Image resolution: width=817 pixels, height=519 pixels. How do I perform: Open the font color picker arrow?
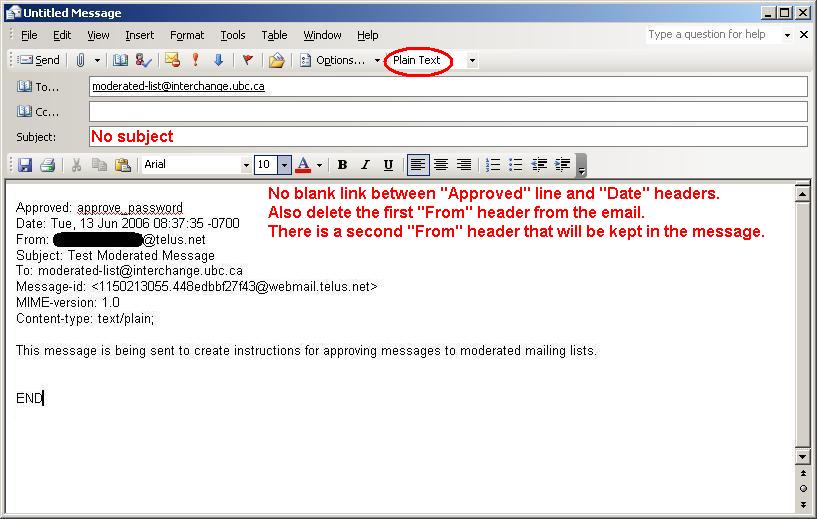319,165
